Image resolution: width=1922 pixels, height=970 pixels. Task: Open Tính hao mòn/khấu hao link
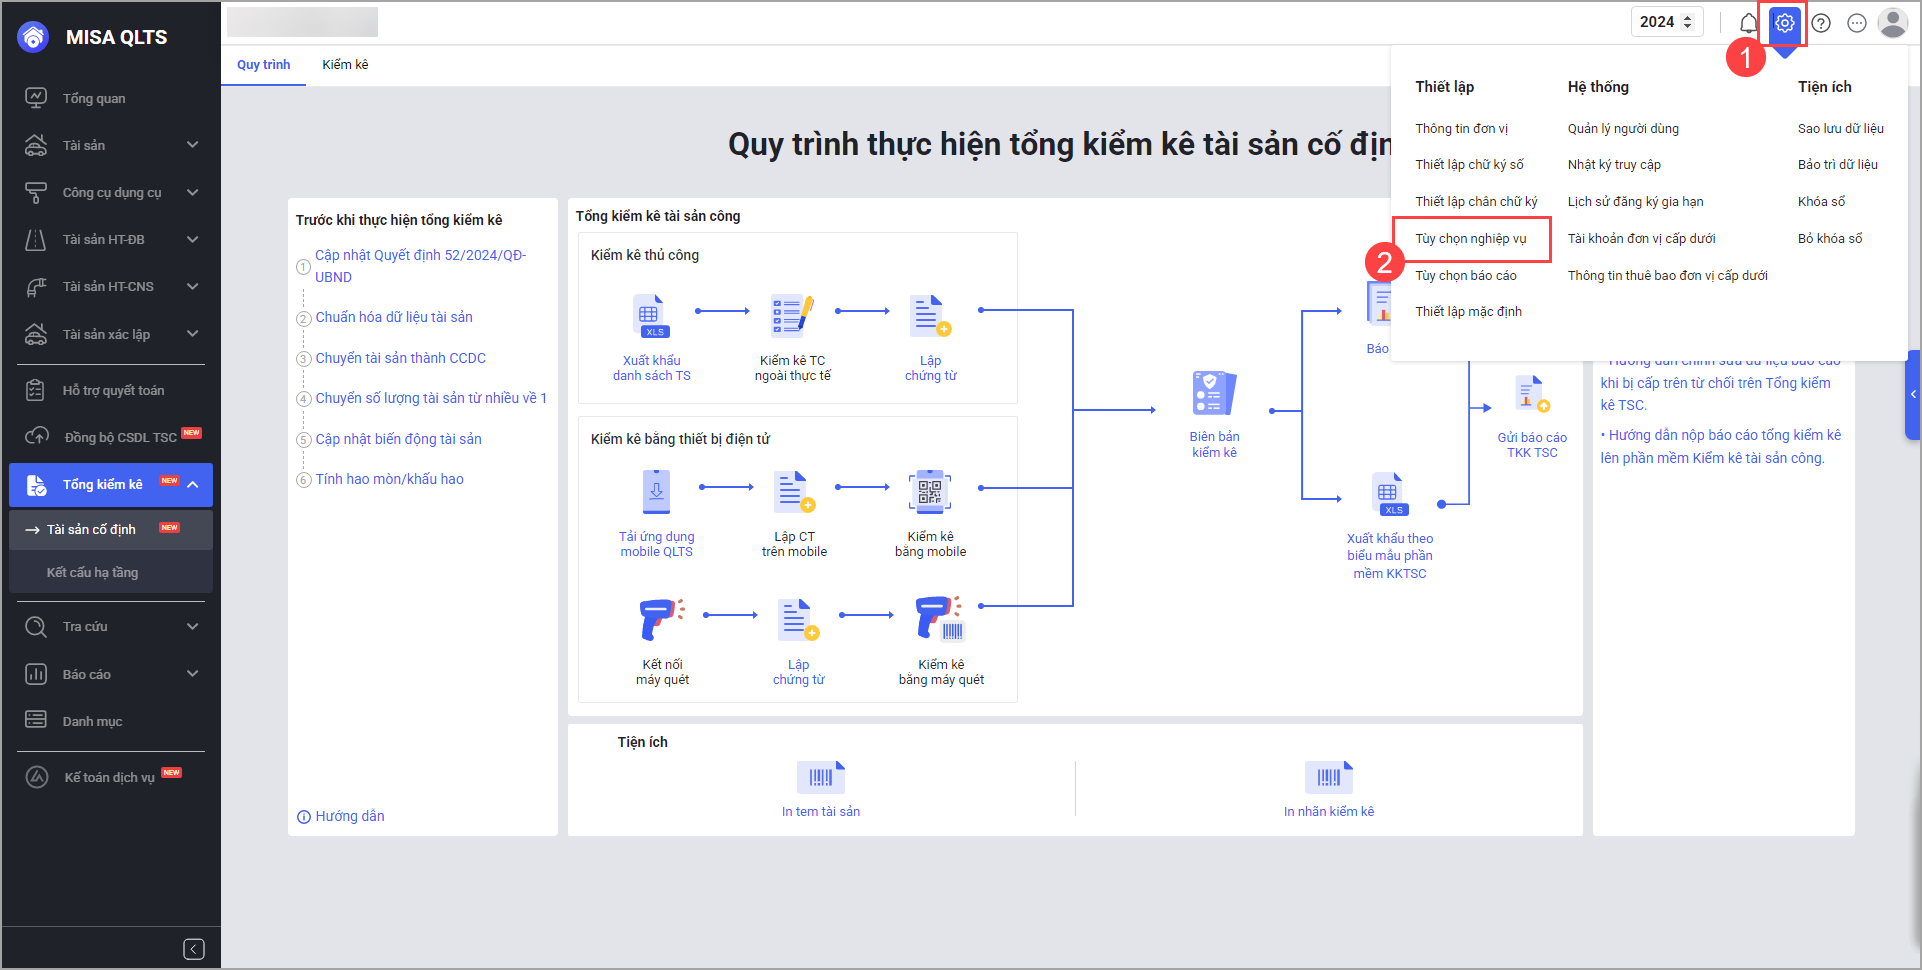(390, 479)
